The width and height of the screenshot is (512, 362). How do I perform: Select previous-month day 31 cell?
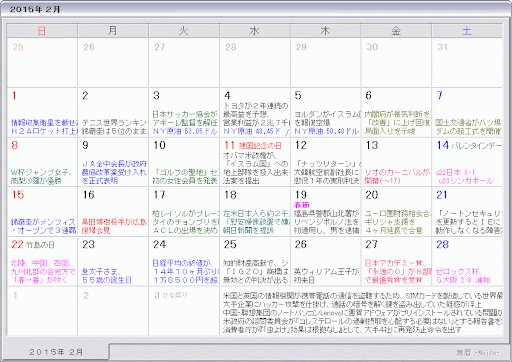point(467,62)
